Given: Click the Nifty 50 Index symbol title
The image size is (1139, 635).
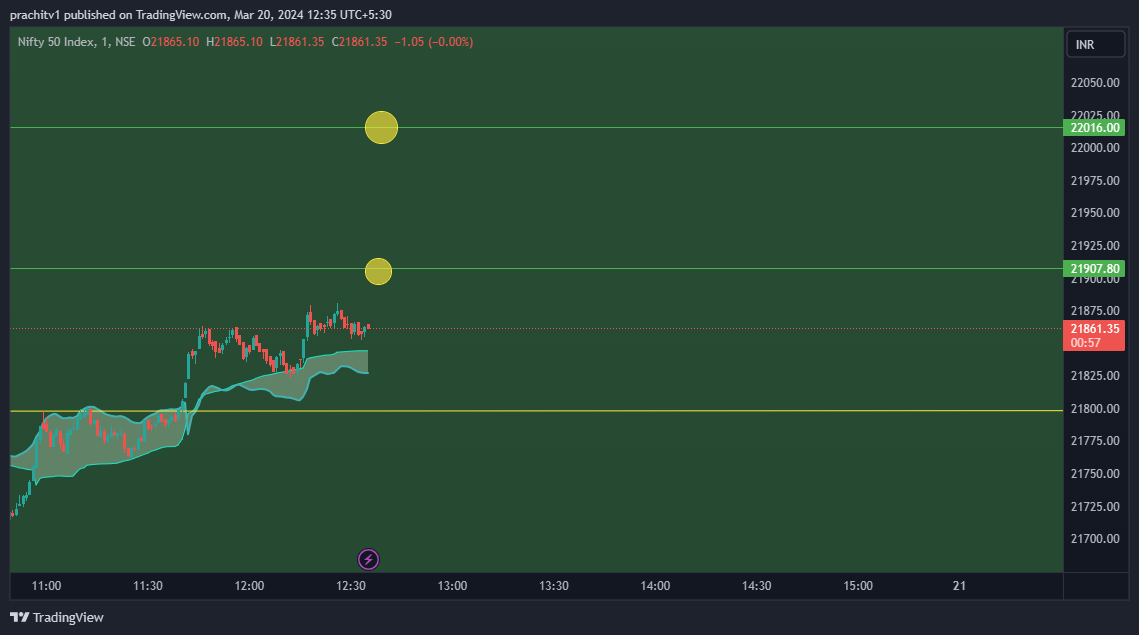Looking at the screenshot, I should click(x=56, y=42).
